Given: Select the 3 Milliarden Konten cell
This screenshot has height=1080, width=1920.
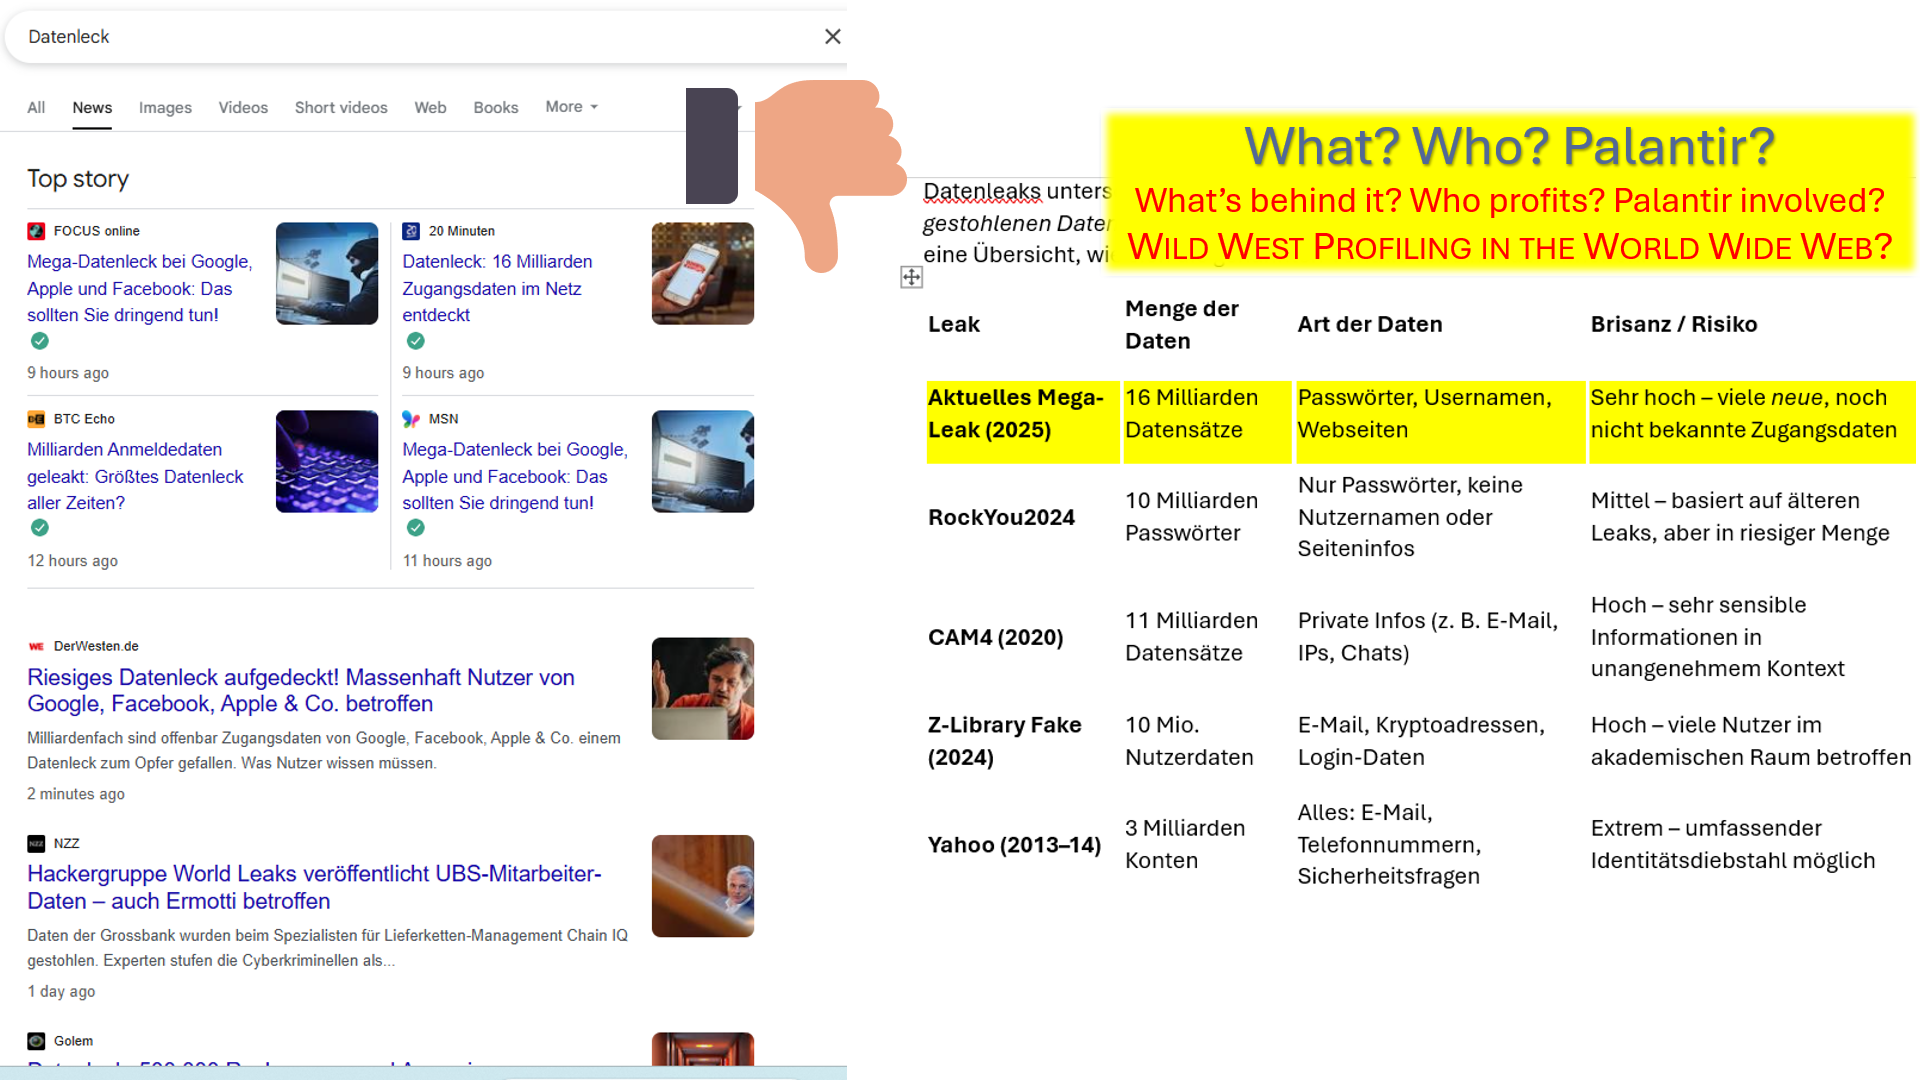Looking at the screenshot, I should (x=1185, y=844).
